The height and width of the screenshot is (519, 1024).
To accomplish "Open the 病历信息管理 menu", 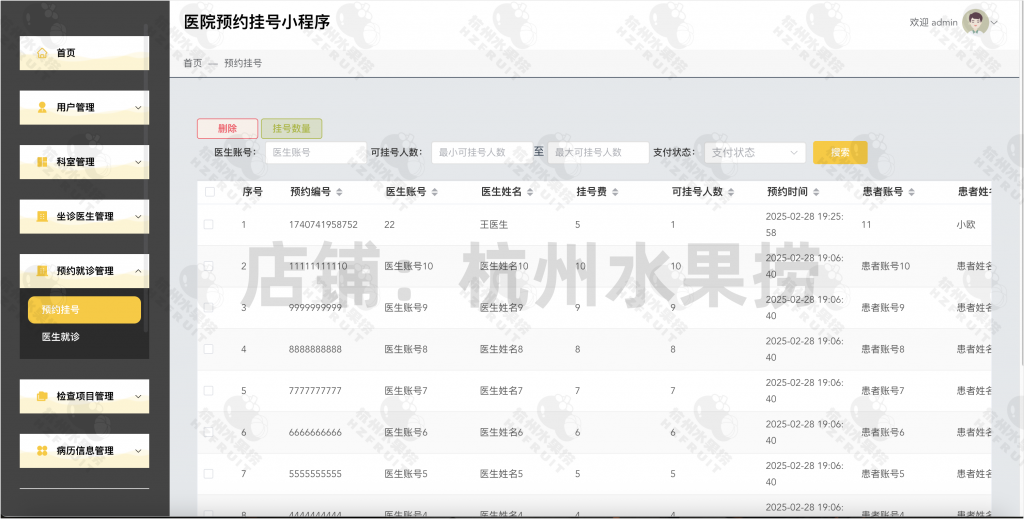I will coord(84,450).
